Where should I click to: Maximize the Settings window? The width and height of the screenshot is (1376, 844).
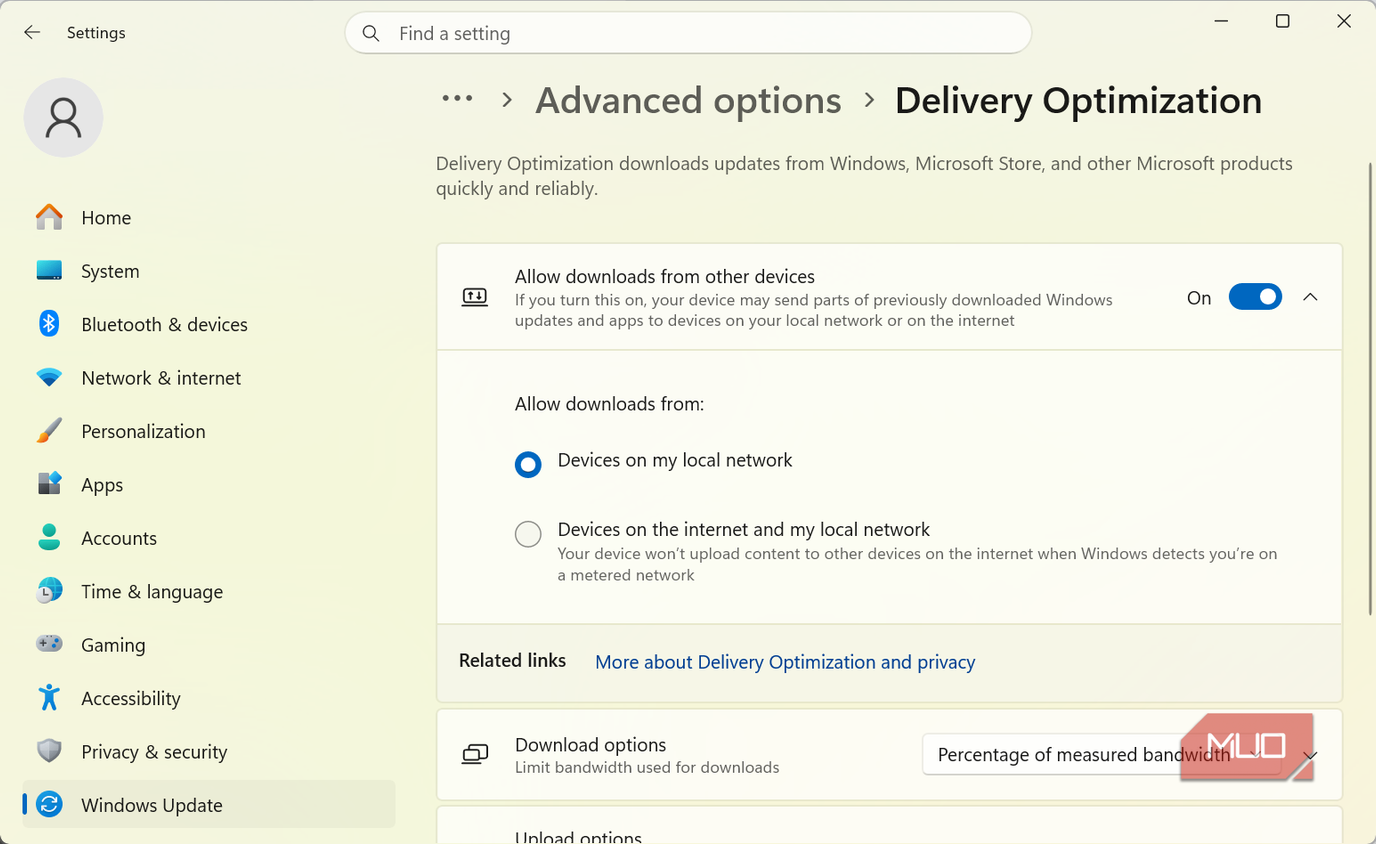point(1282,21)
